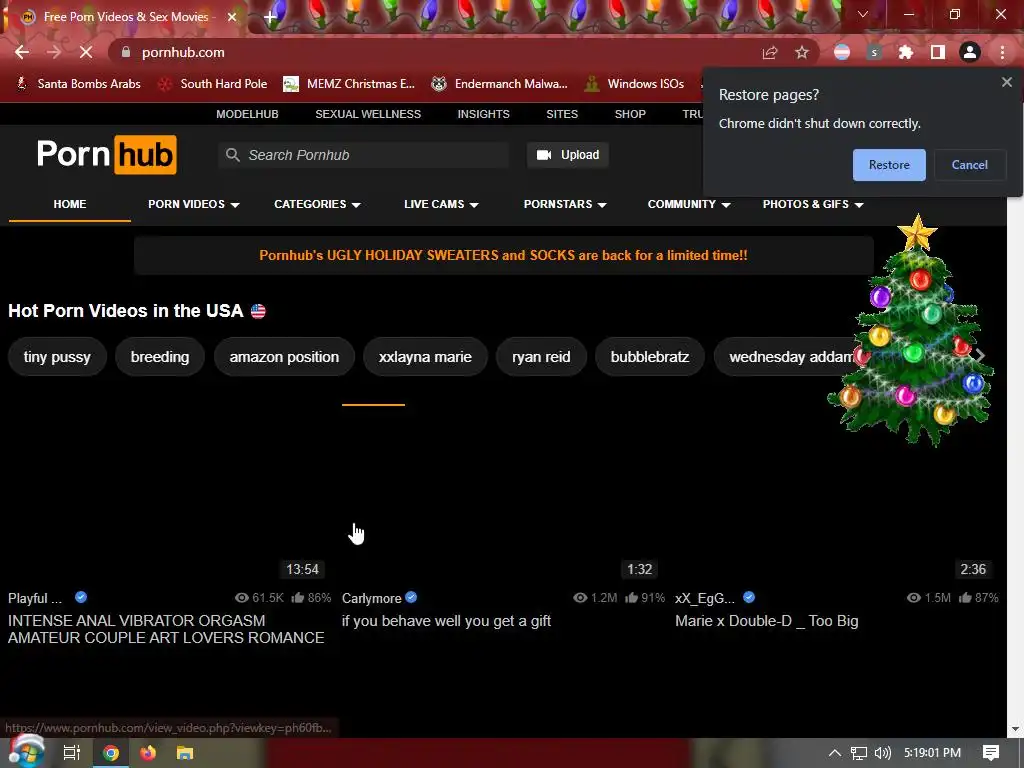Viewport: 1024px width, 768px height.
Task: Click the share this page icon
Action: coord(770,52)
